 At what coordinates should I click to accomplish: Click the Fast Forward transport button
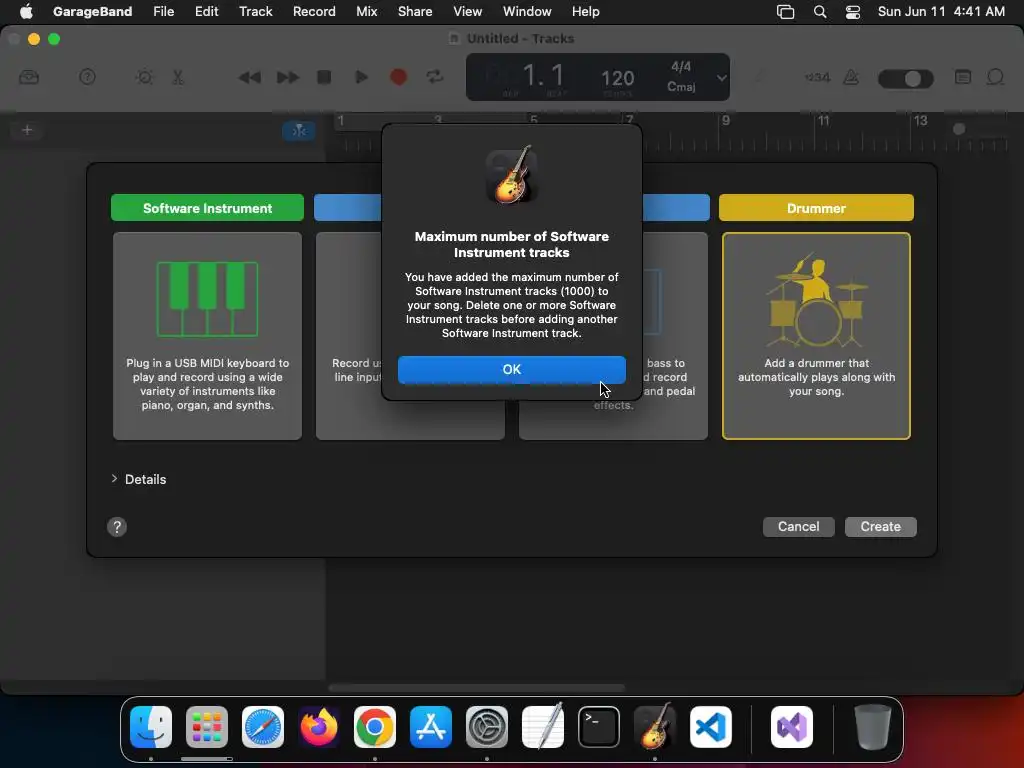(x=287, y=78)
